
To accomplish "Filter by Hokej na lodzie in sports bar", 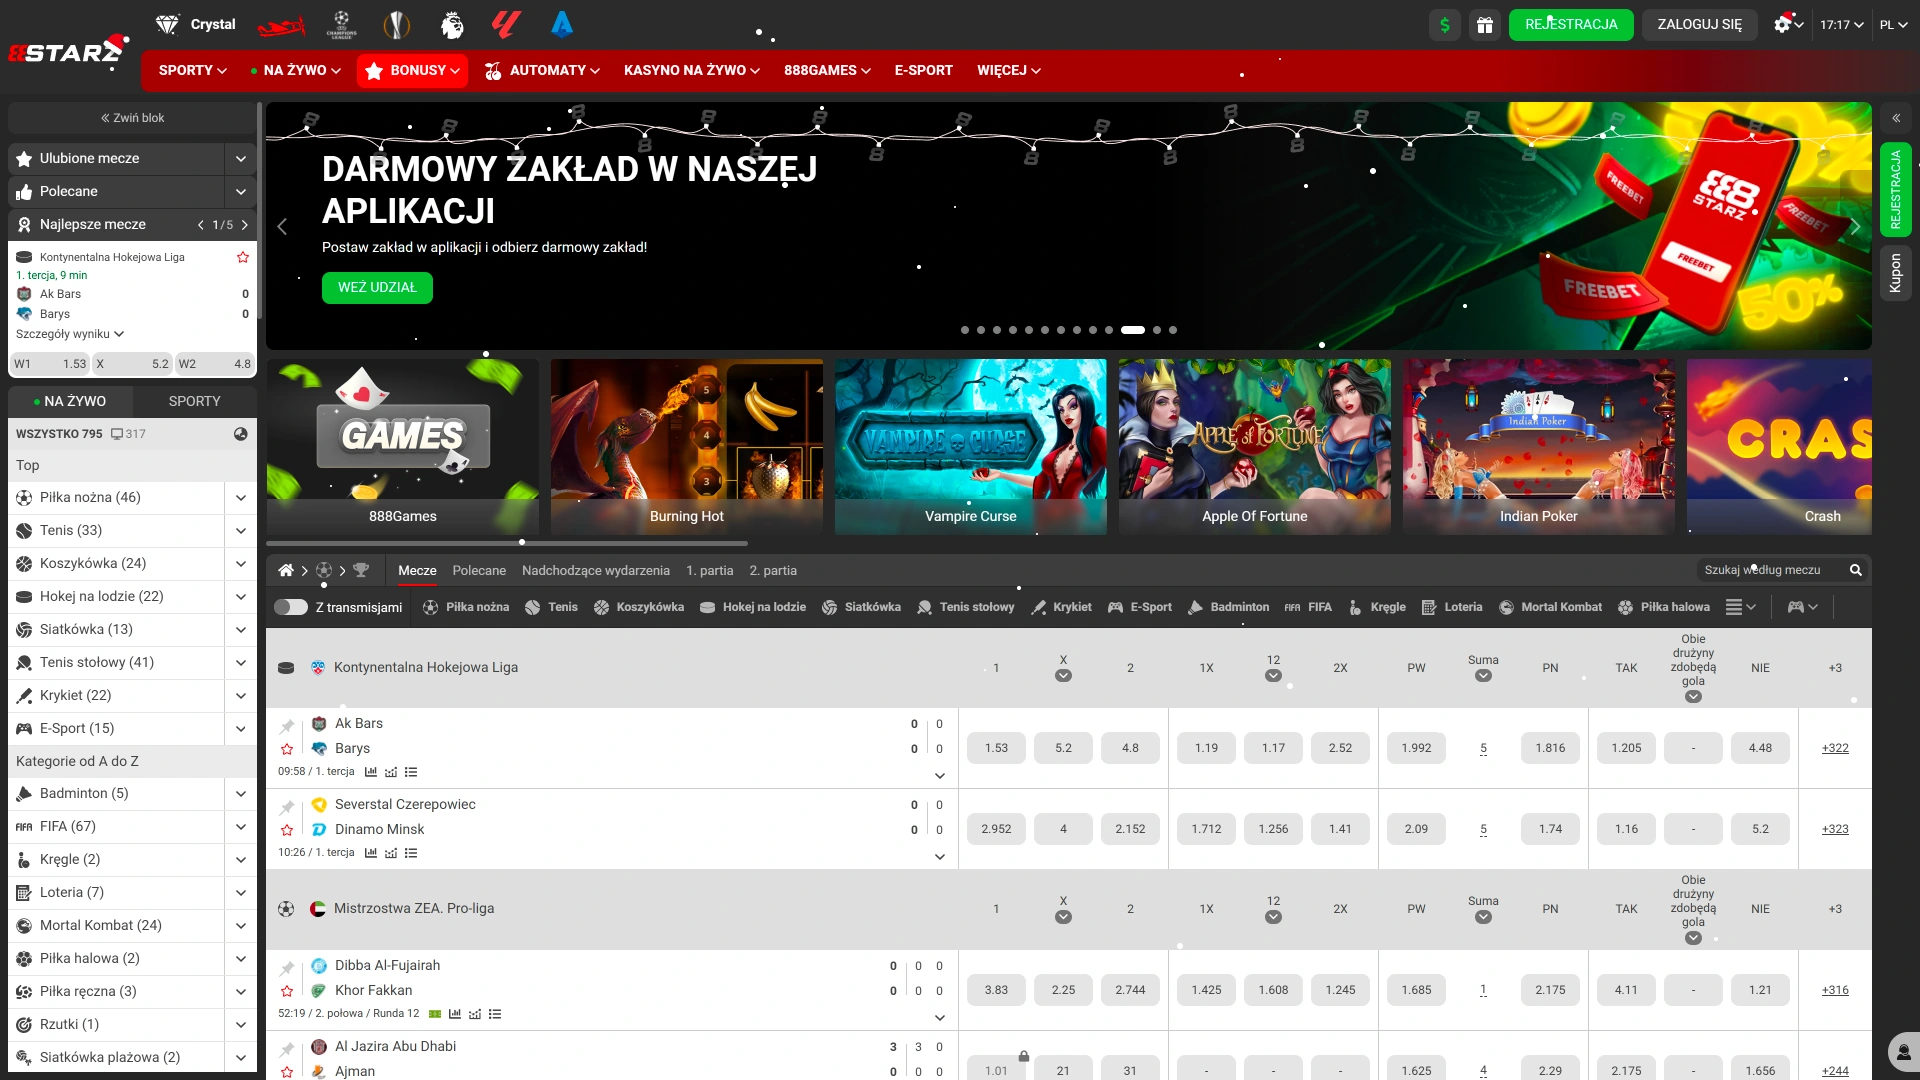I will pos(753,607).
